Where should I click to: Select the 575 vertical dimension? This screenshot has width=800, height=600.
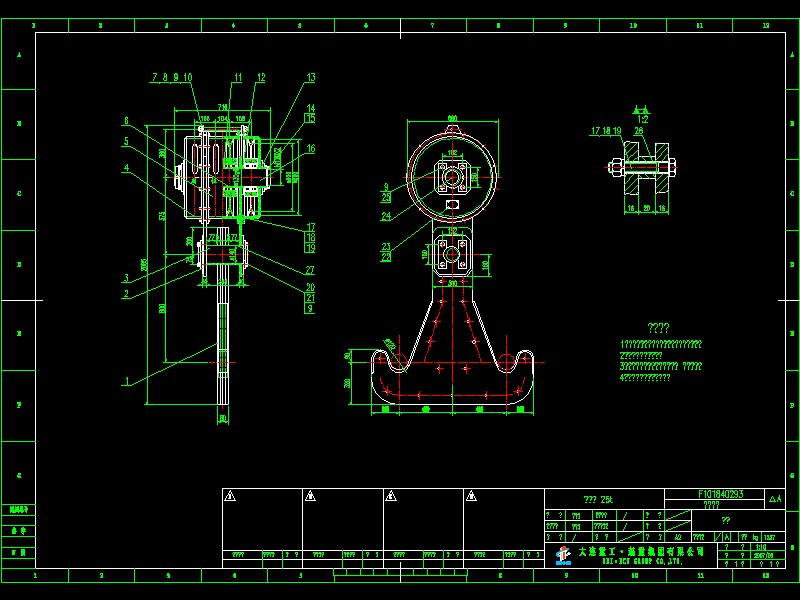(163, 215)
